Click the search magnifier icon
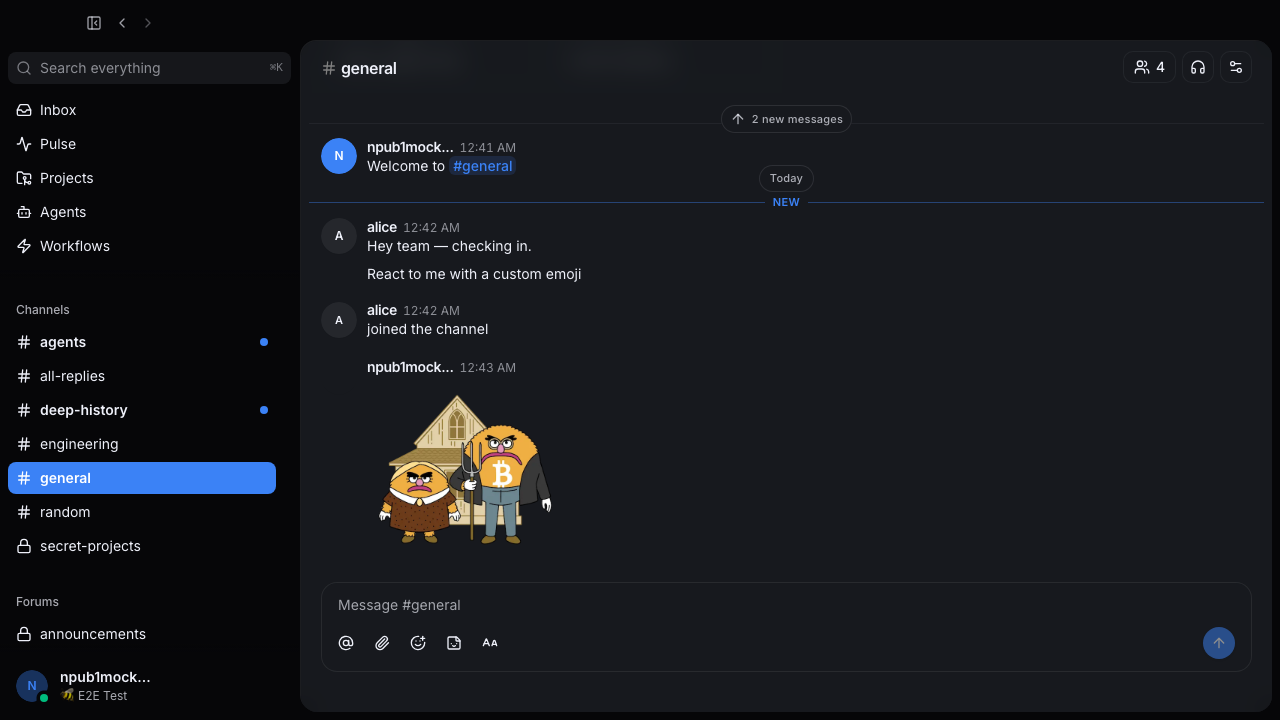Viewport: 1280px width, 720px height. pos(25,68)
